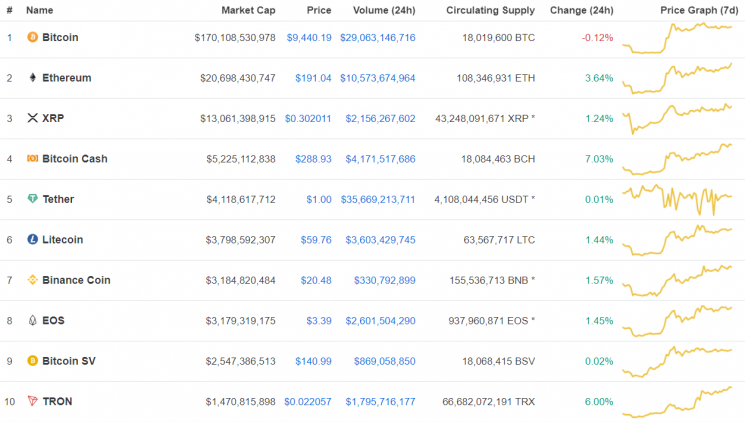Open Tether 7-day price graph
The height and width of the screenshot is (423, 745).
click(x=677, y=200)
